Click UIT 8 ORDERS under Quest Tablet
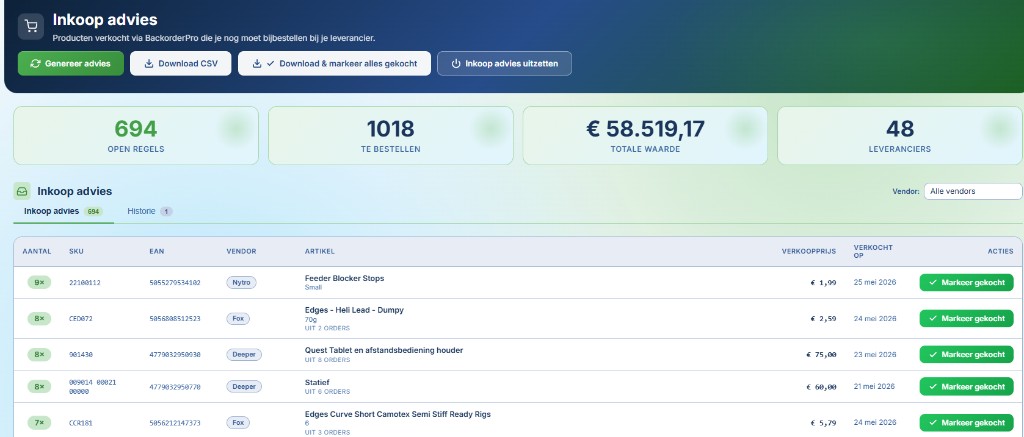The height and width of the screenshot is (437, 1024). [x=327, y=360]
